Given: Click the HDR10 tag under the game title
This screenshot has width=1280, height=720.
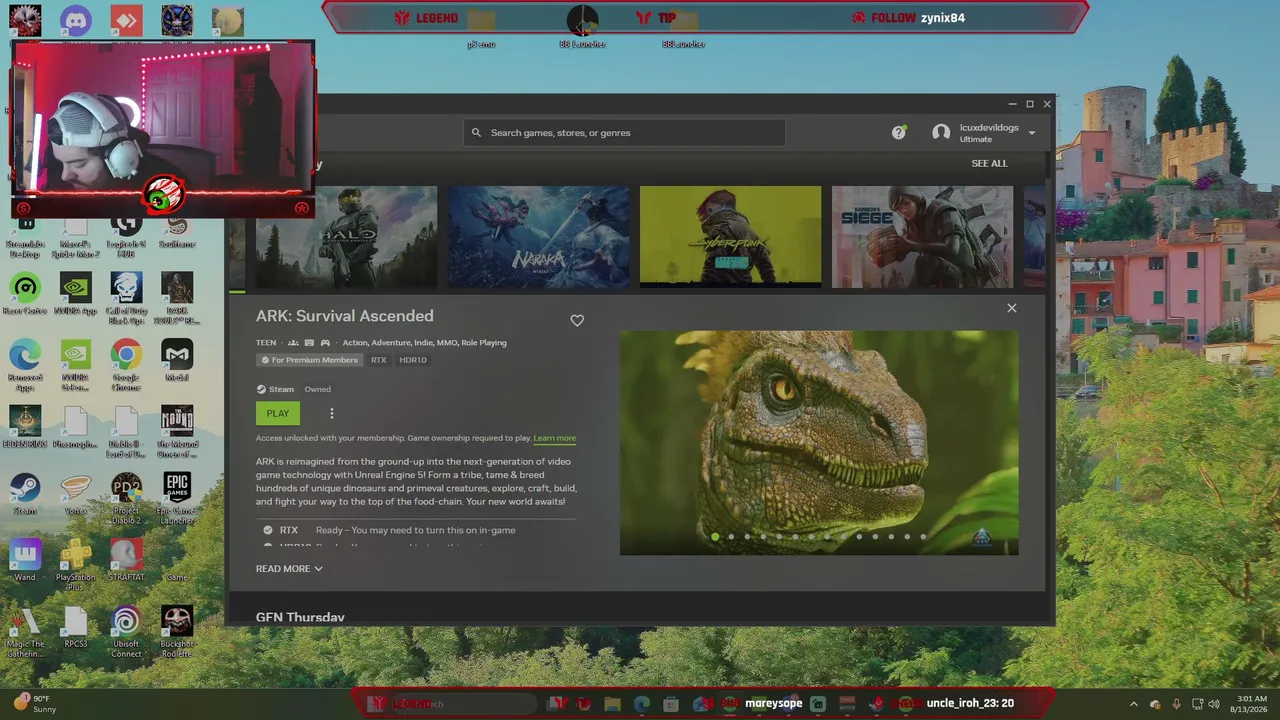Looking at the screenshot, I should click(x=413, y=360).
